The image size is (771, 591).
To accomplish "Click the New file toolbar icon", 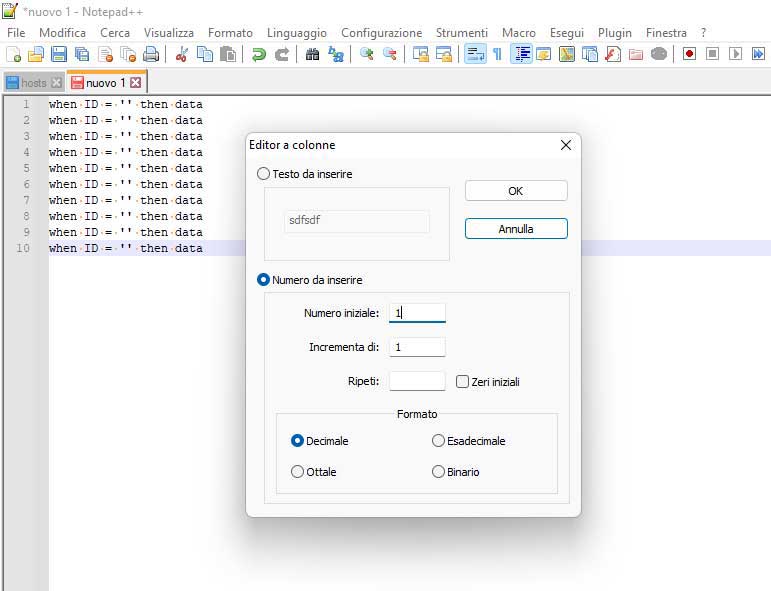I will click(14, 54).
